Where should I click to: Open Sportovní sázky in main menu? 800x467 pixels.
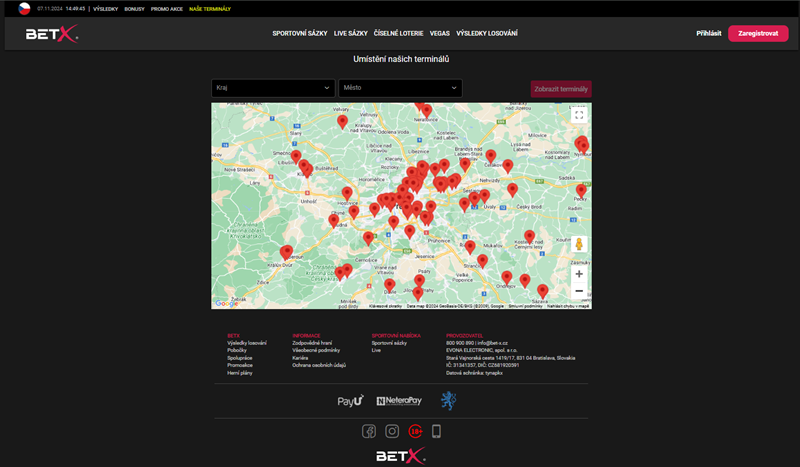pyautogui.click(x=300, y=34)
